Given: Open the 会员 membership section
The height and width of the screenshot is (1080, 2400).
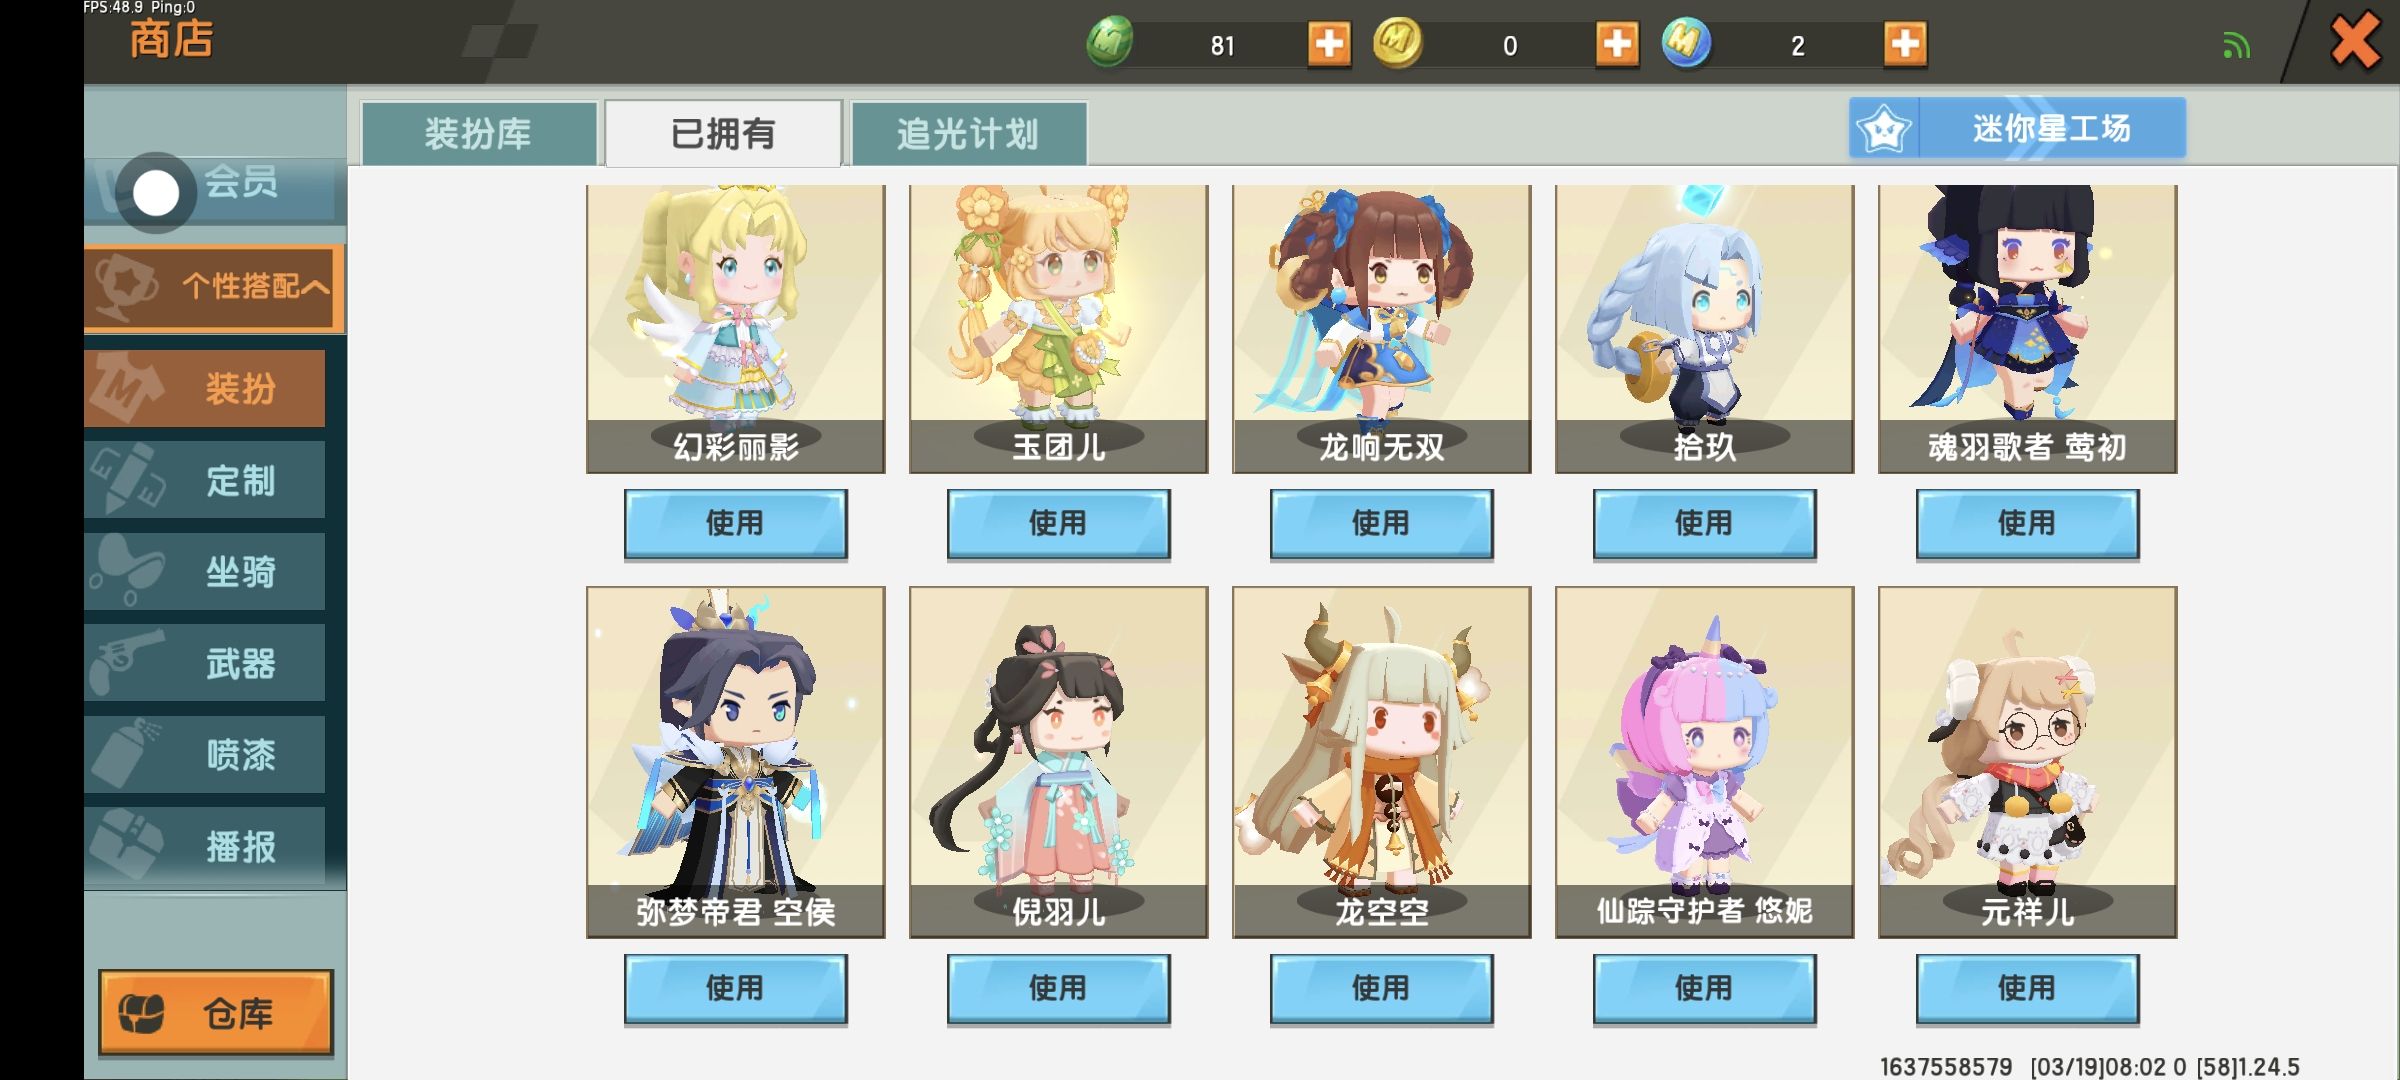Looking at the screenshot, I should coord(215,188).
